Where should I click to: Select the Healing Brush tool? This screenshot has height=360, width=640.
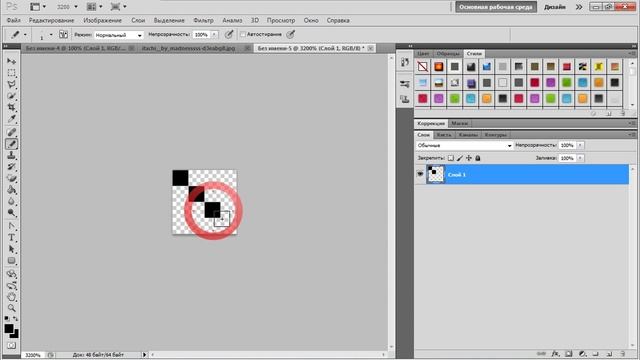point(11,132)
